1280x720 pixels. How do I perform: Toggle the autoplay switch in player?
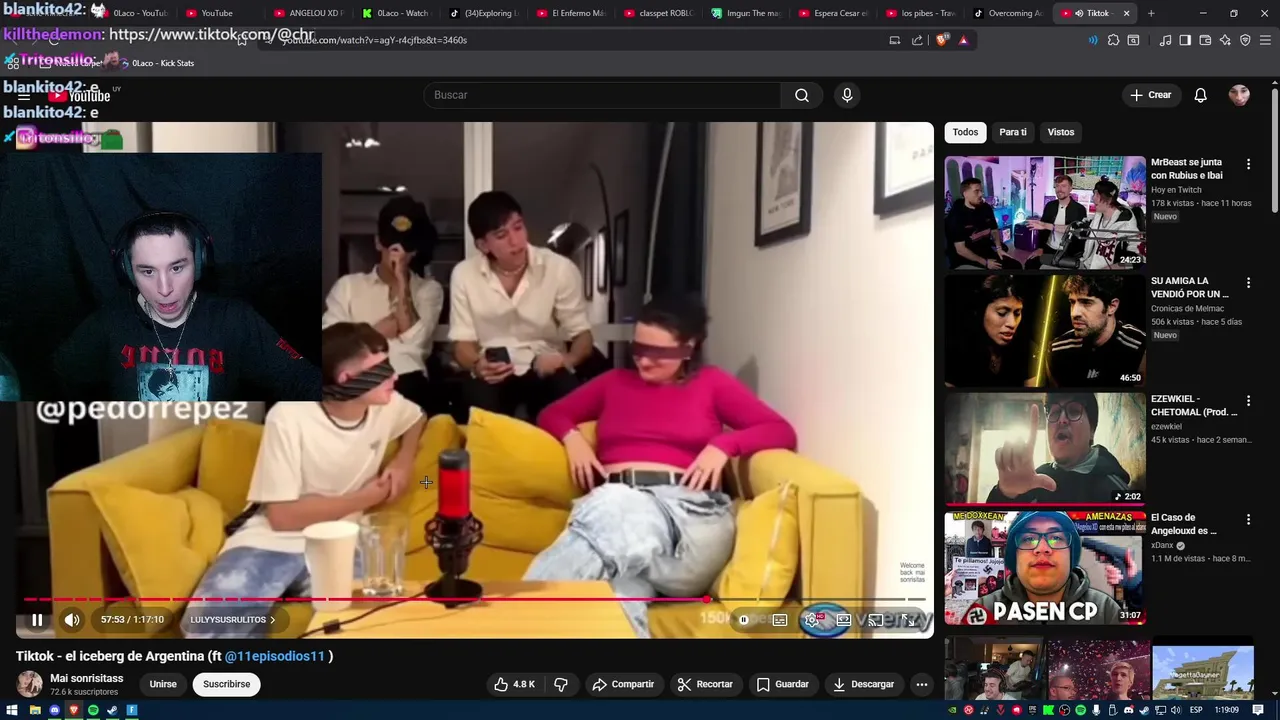[x=744, y=620]
